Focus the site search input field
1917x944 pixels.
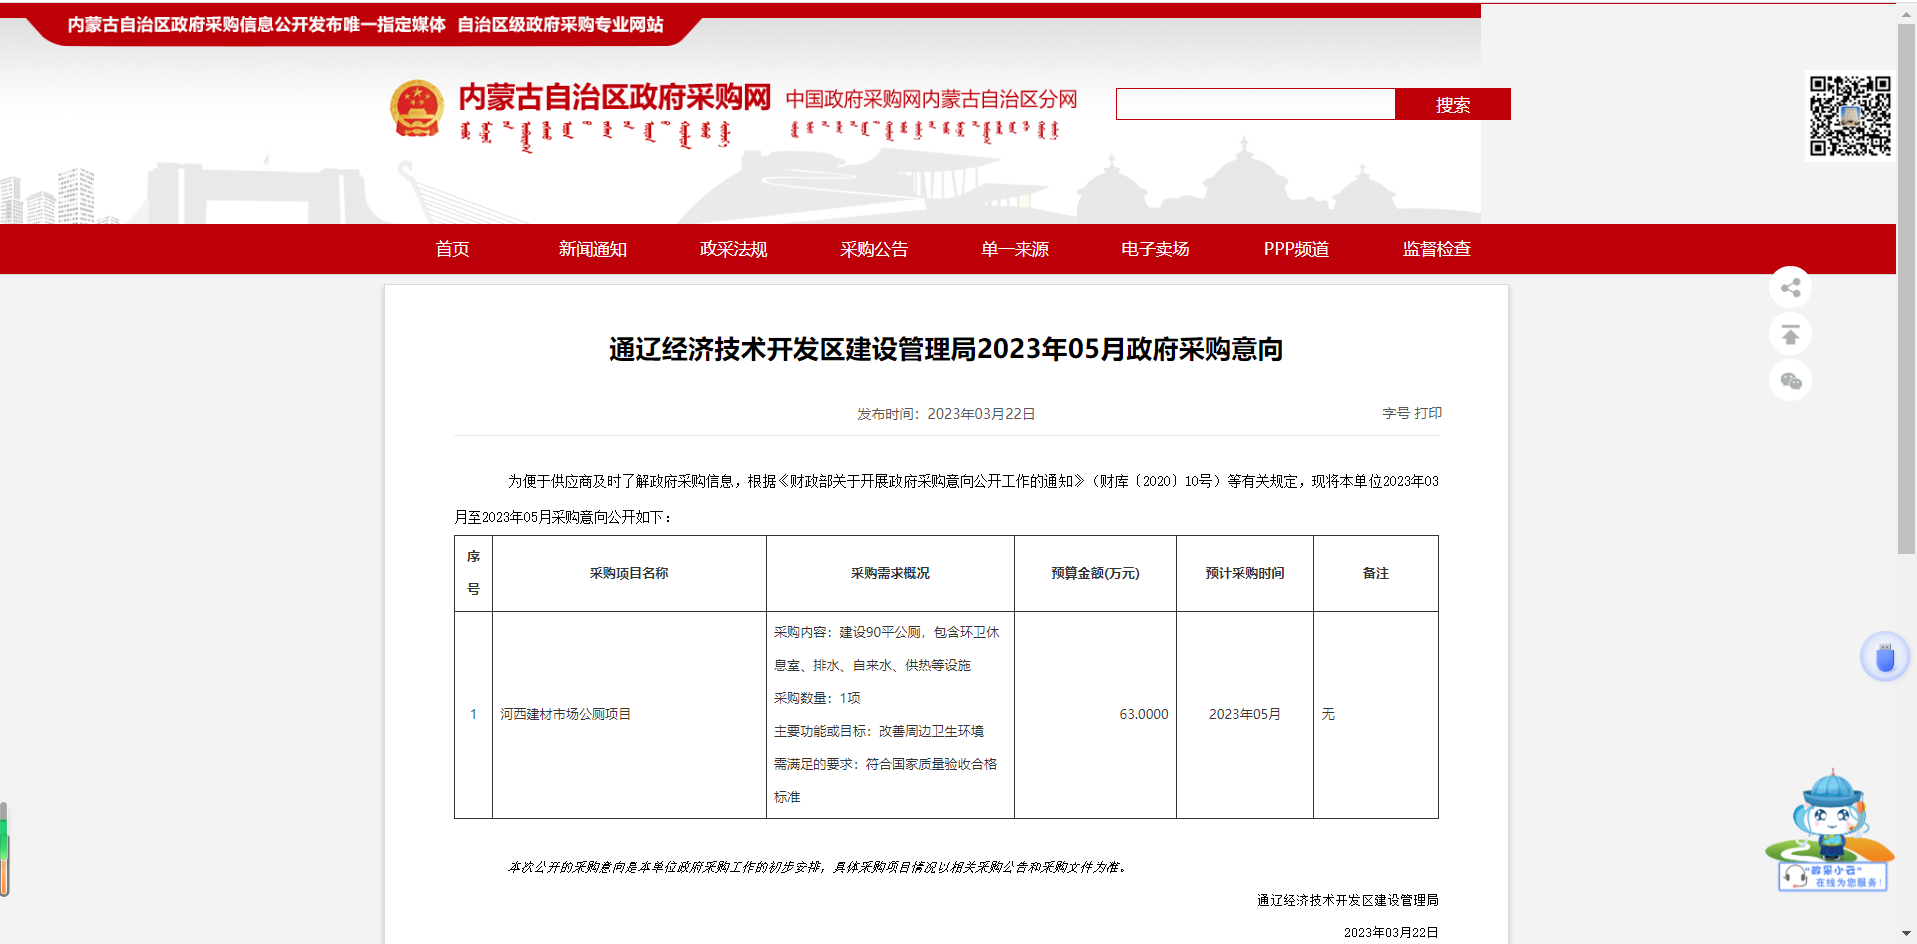pos(1255,104)
